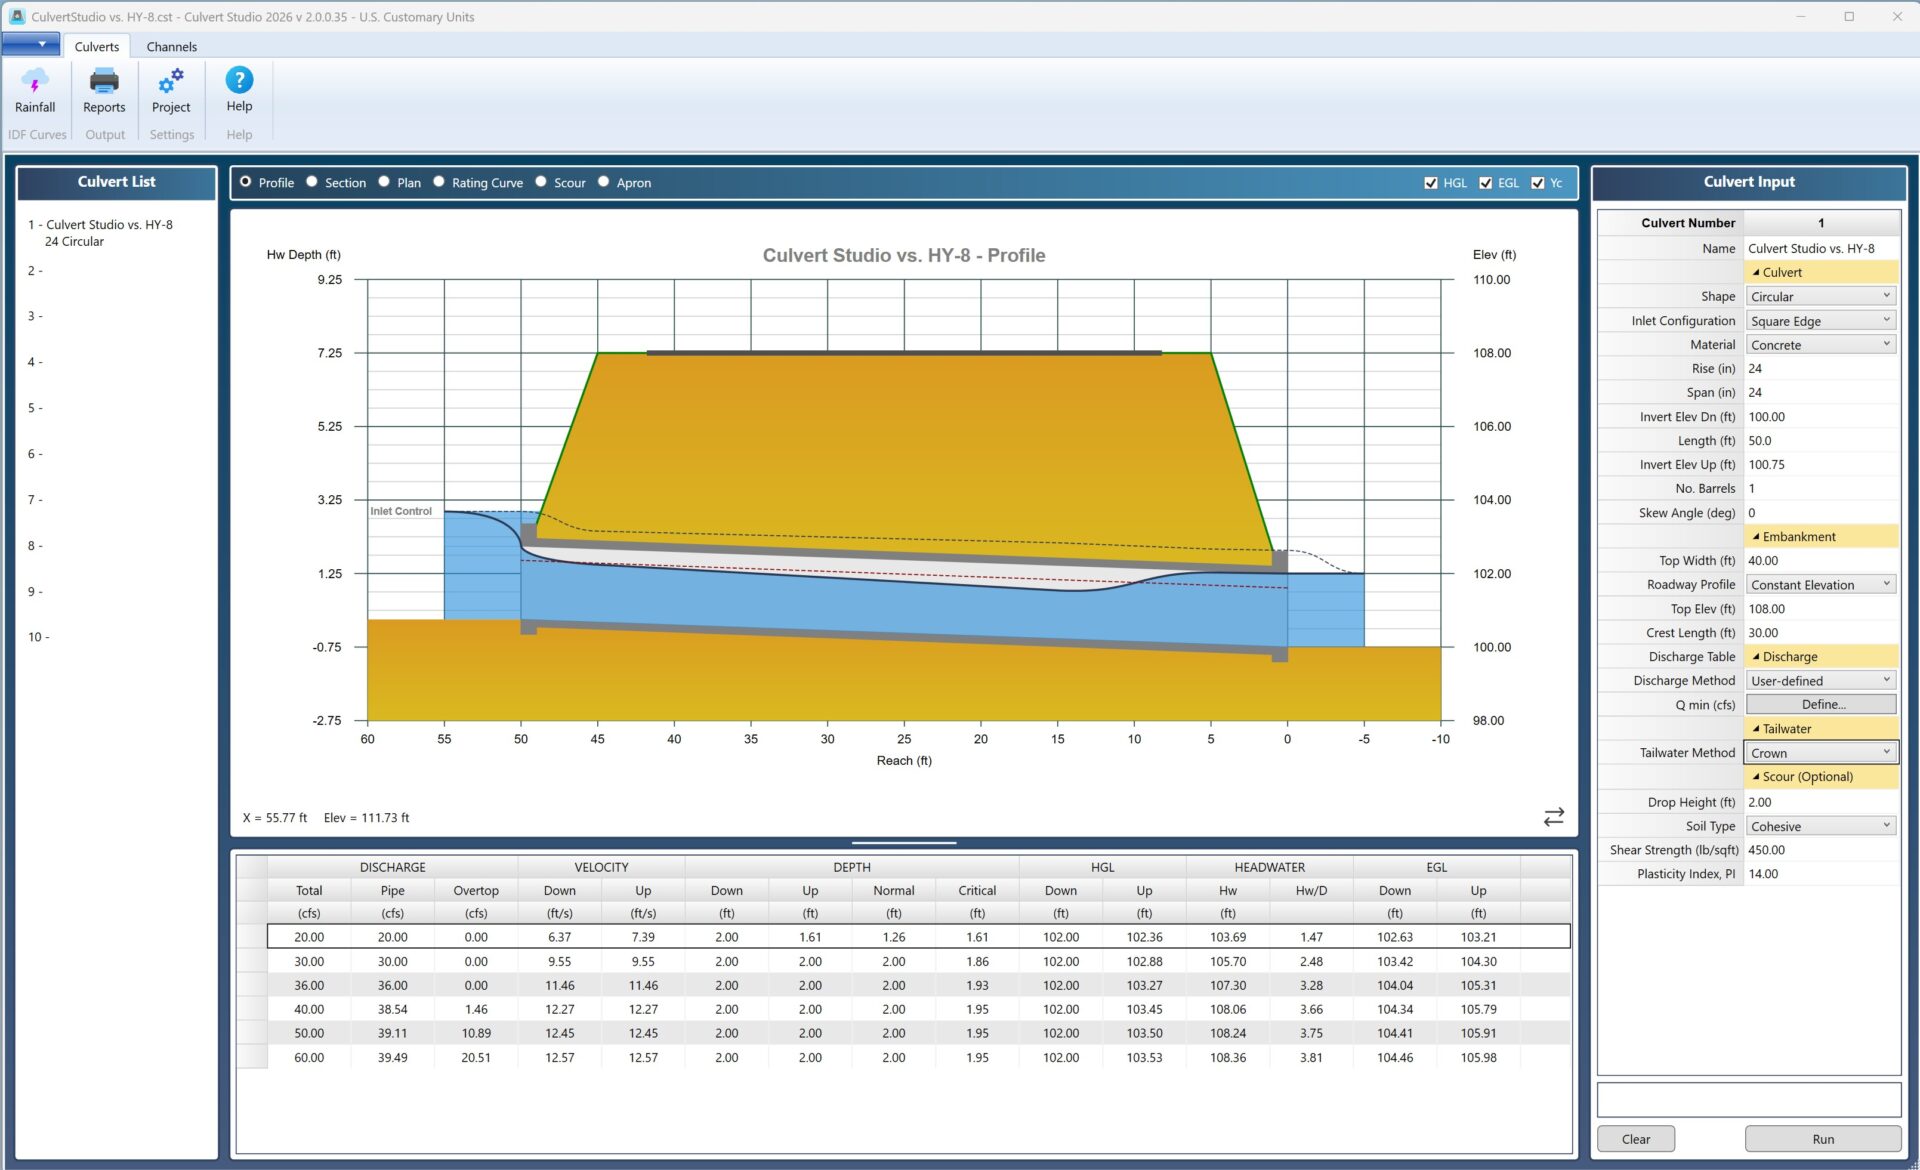Open the Roadway Profile dropdown
1920x1170 pixels.
click(x=1821, y=584)
